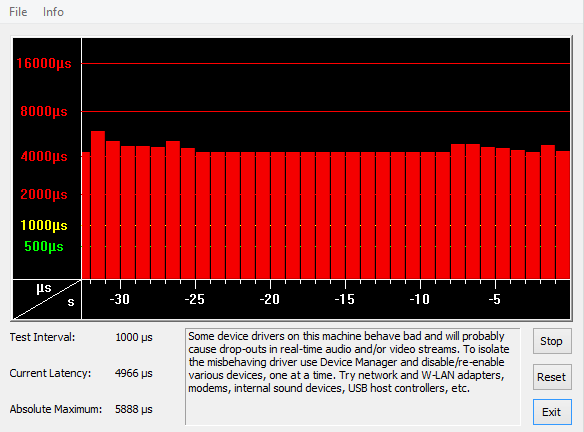Viewport: 584px width, 432px height.
Task: Click the Current Latency value 4966 µs
Action: coord(134,373)
